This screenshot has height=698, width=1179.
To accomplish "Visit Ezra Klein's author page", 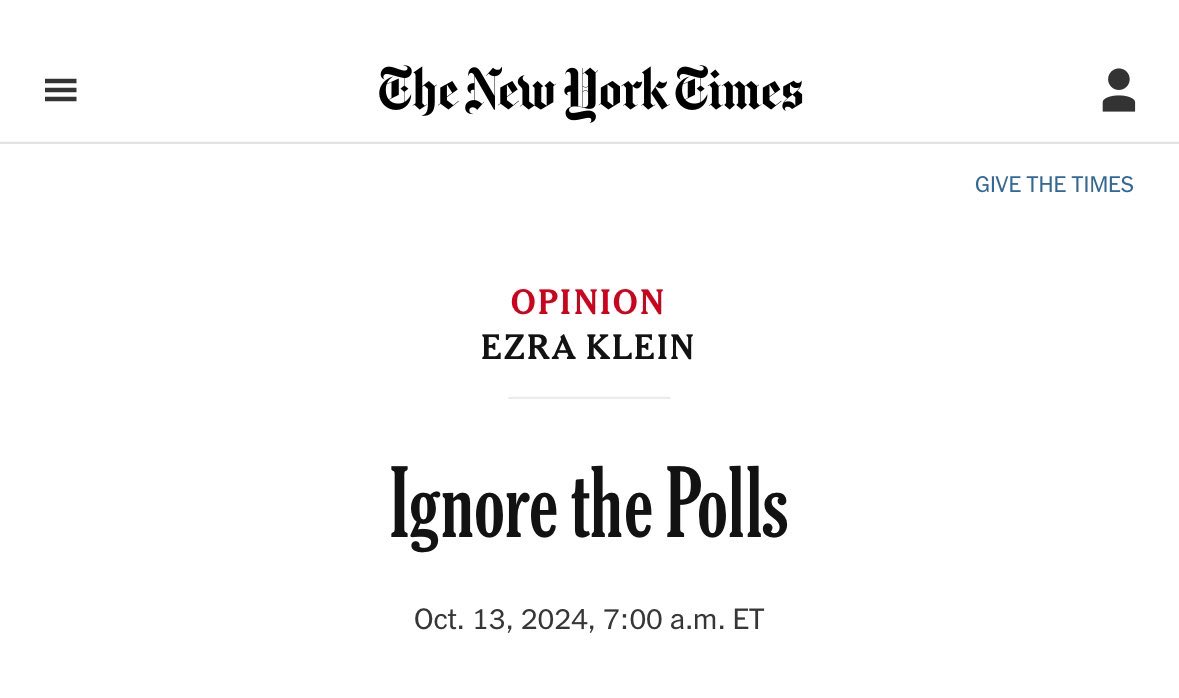I will [588, 348].
